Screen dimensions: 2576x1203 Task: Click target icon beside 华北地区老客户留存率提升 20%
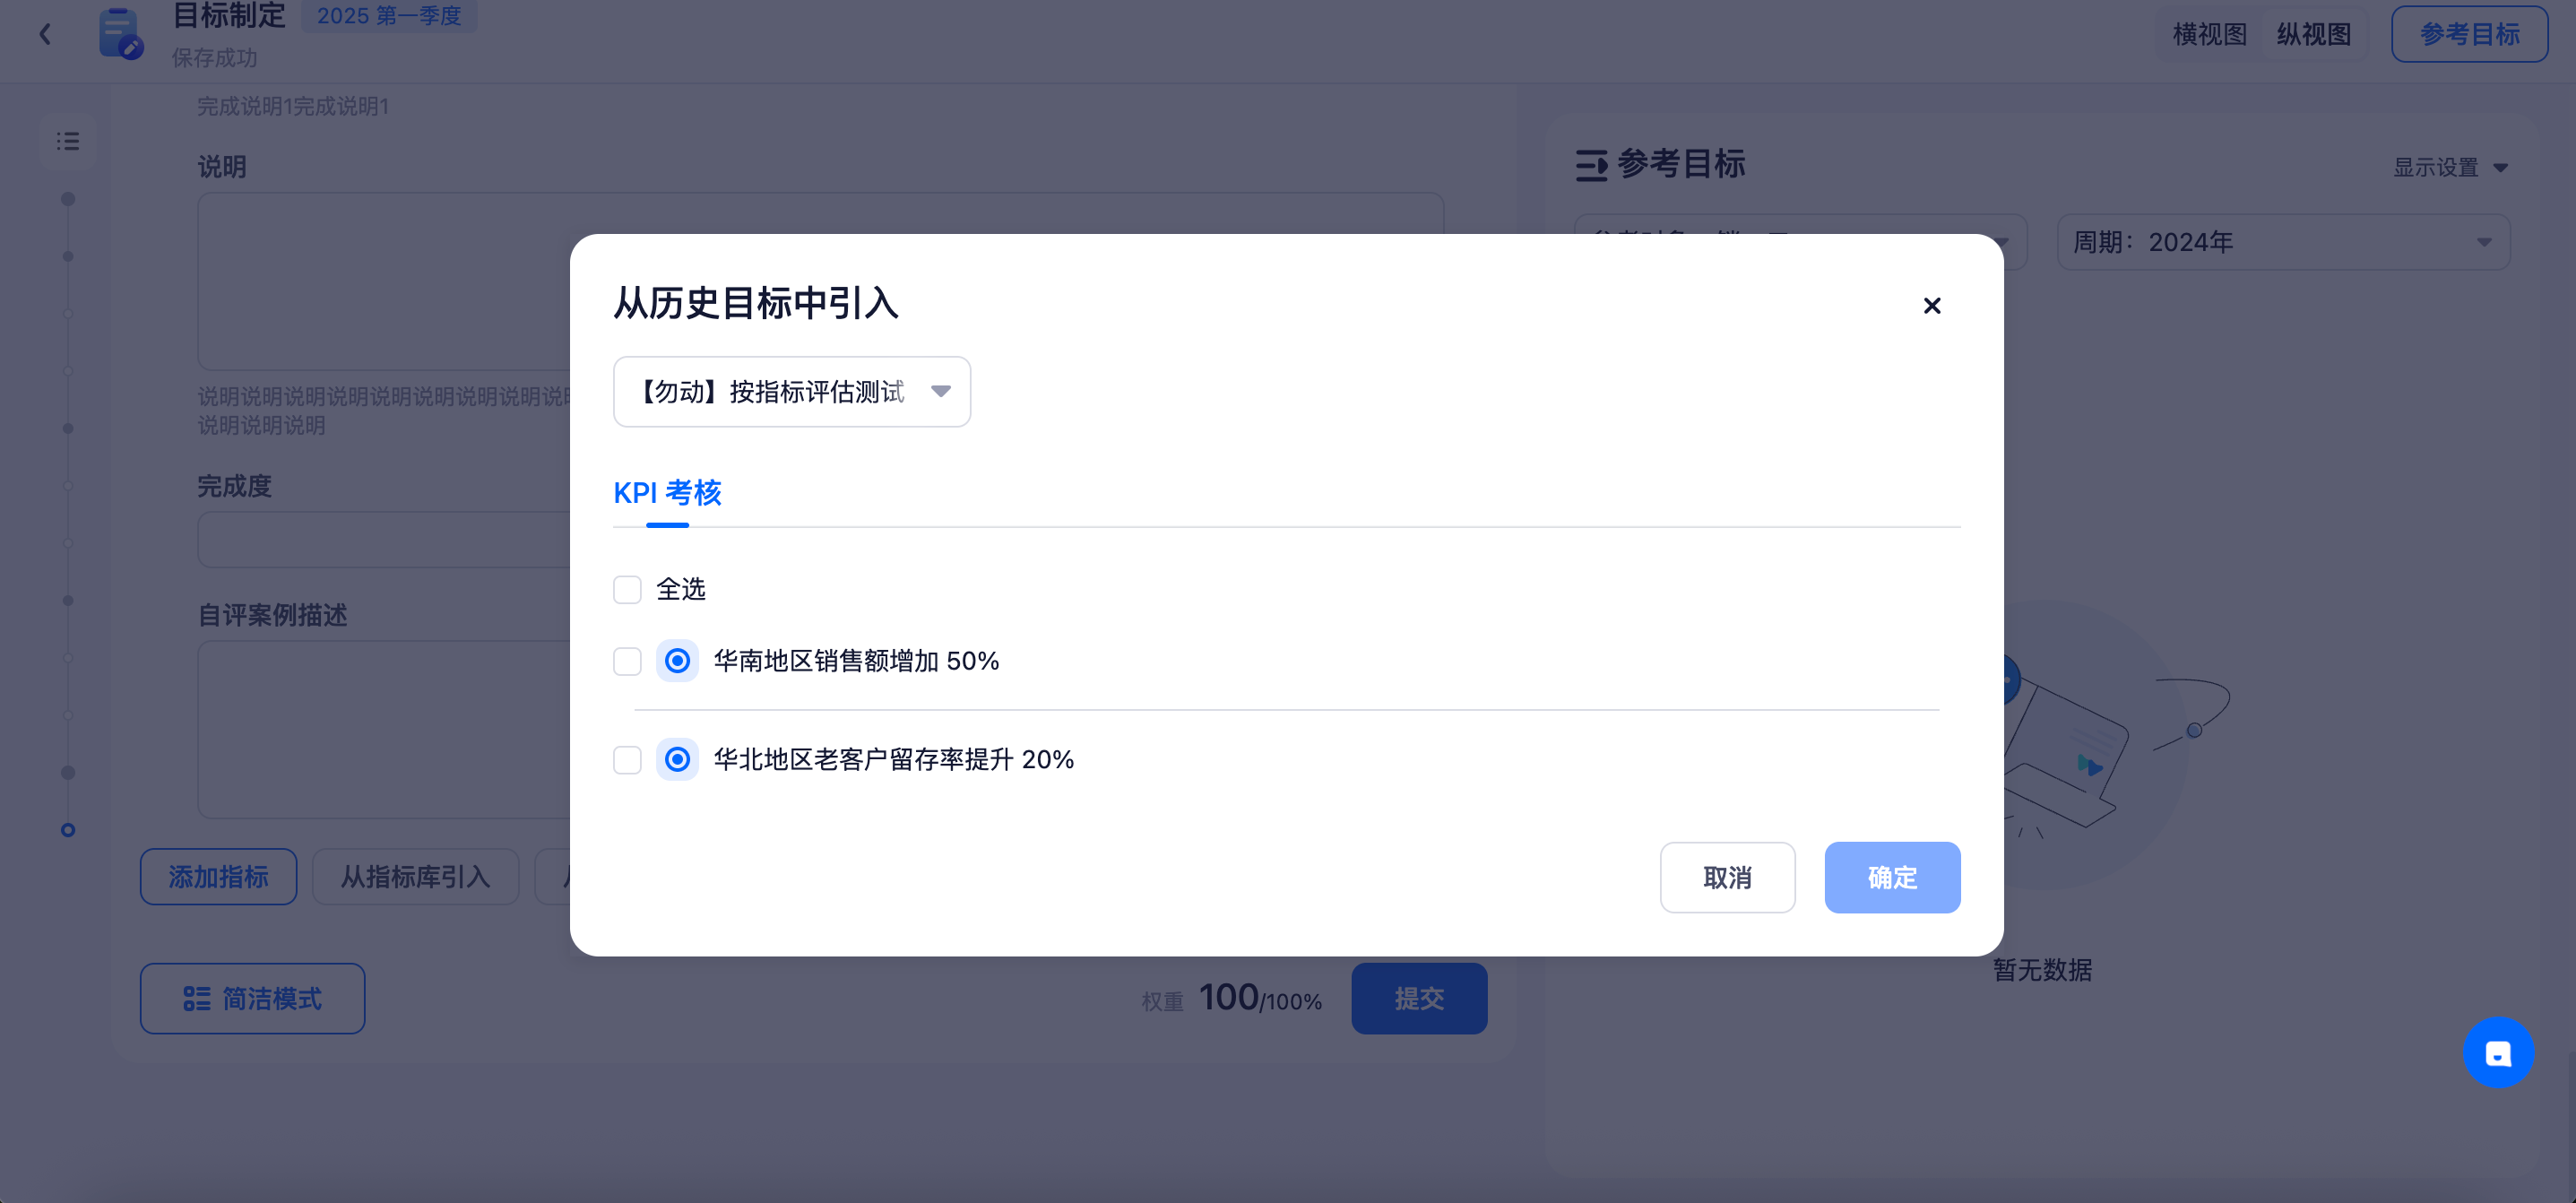coord(677,760)
